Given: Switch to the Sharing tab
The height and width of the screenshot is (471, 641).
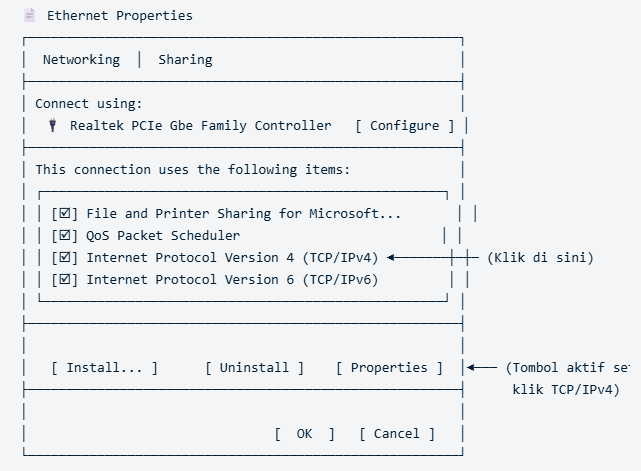Looking at the screenshot, I should click(185, 60).
